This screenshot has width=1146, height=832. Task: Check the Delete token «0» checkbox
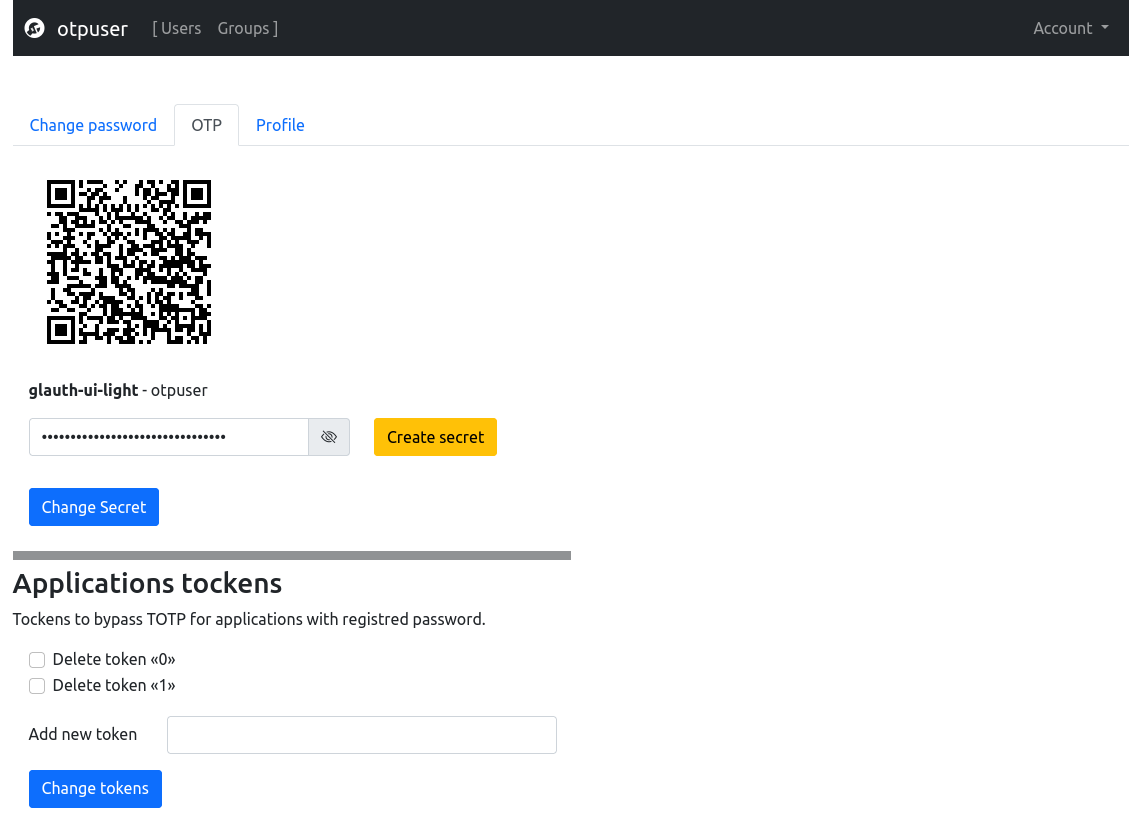pyautogui.click(x=37, y=660)
